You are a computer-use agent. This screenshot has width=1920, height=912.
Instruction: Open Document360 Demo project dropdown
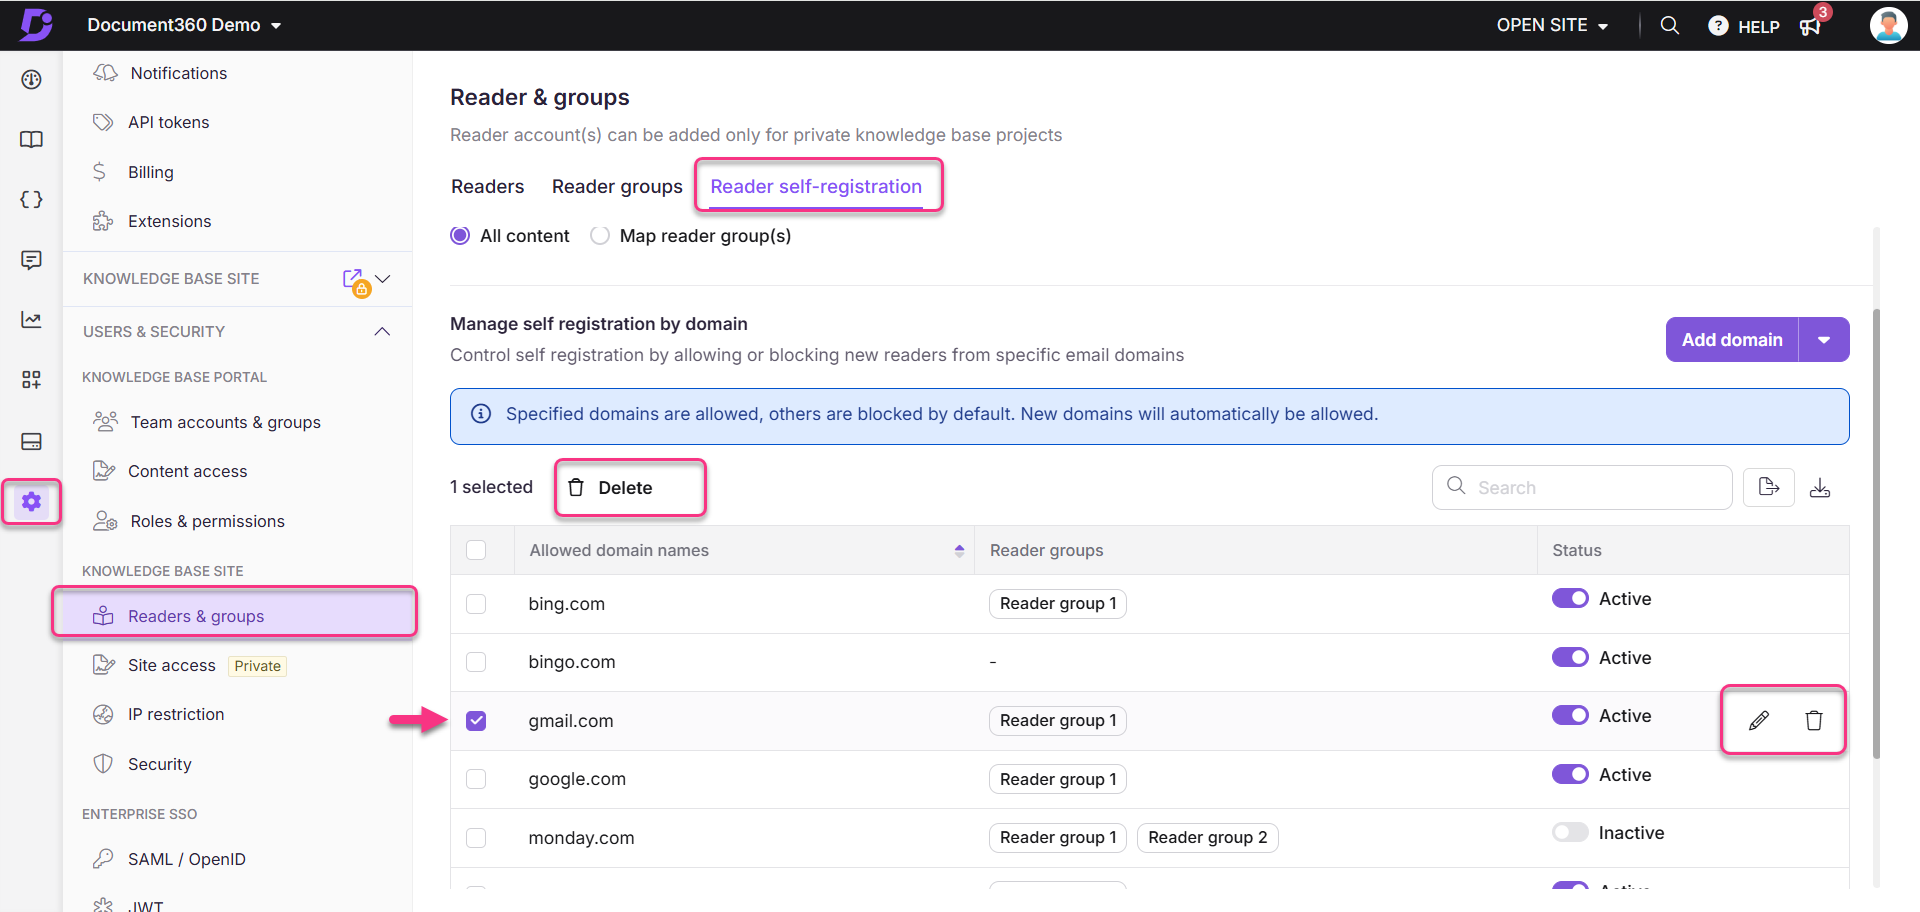point(184,25)
